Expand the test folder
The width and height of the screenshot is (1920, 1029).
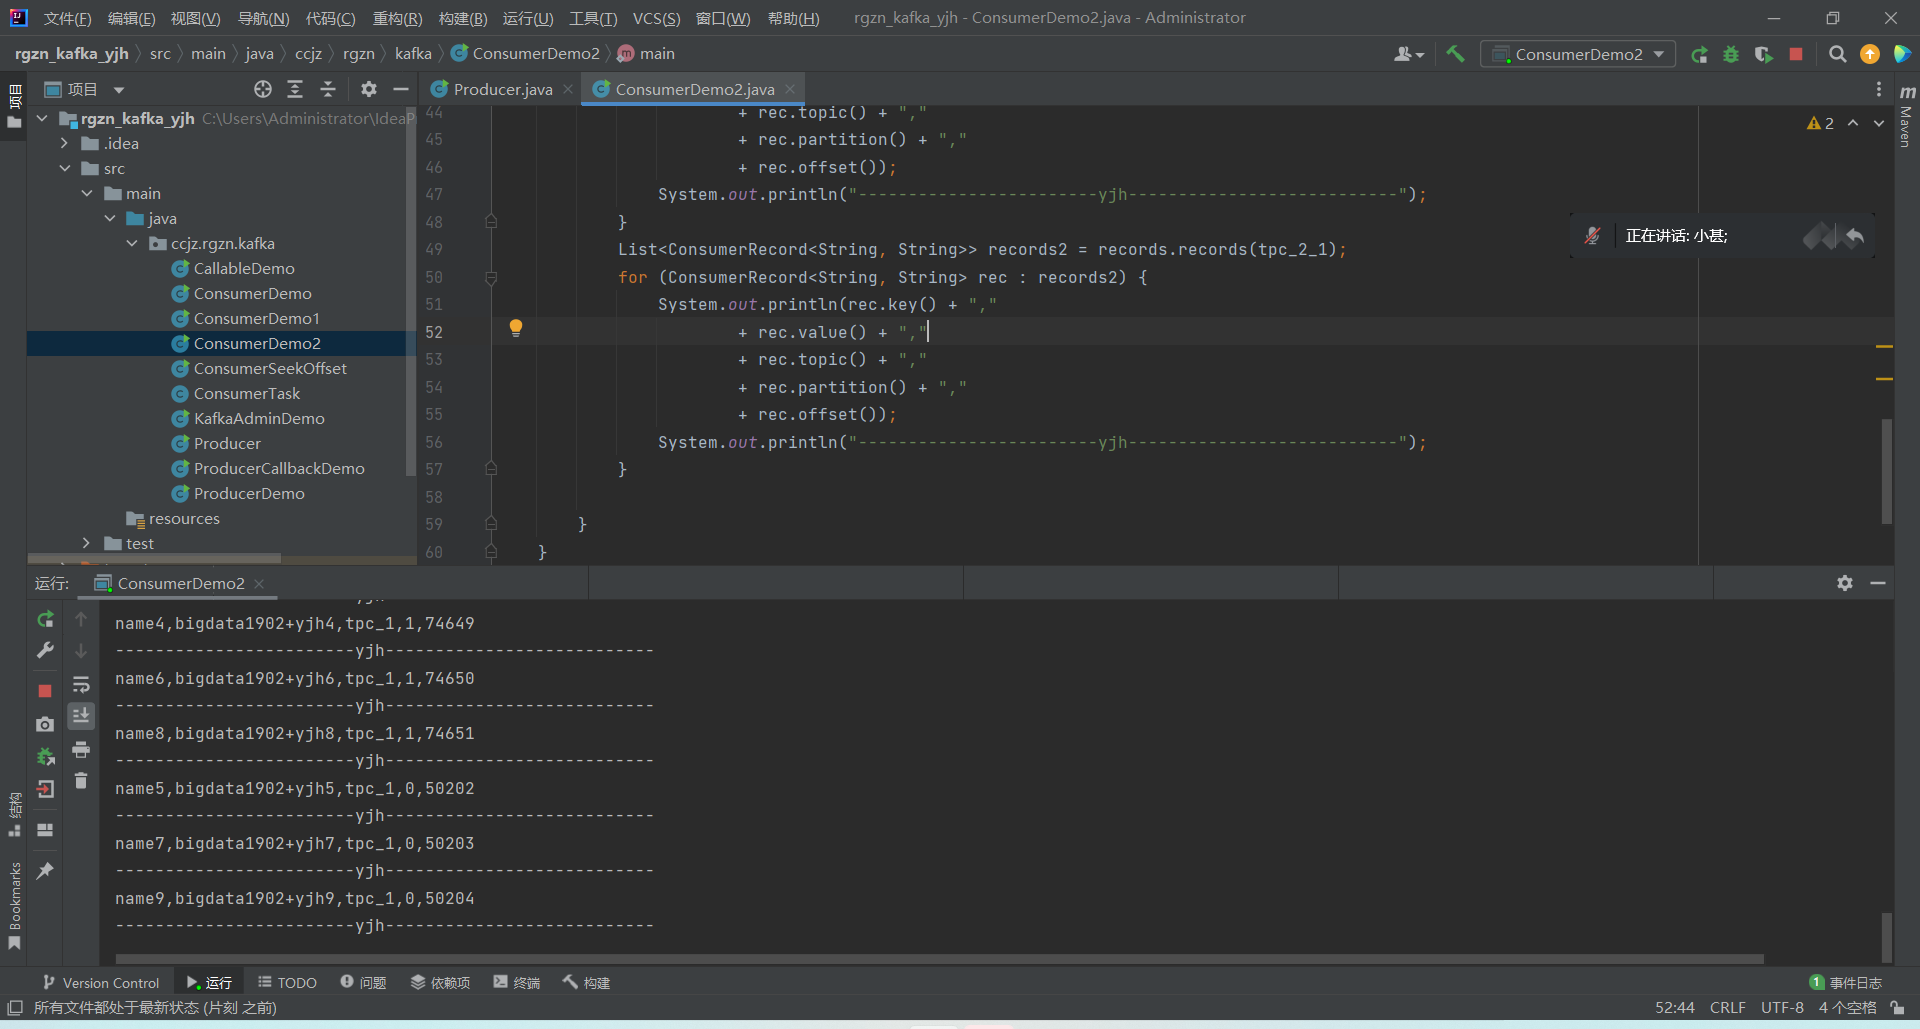pyautogui.click(x=87, y=543)
